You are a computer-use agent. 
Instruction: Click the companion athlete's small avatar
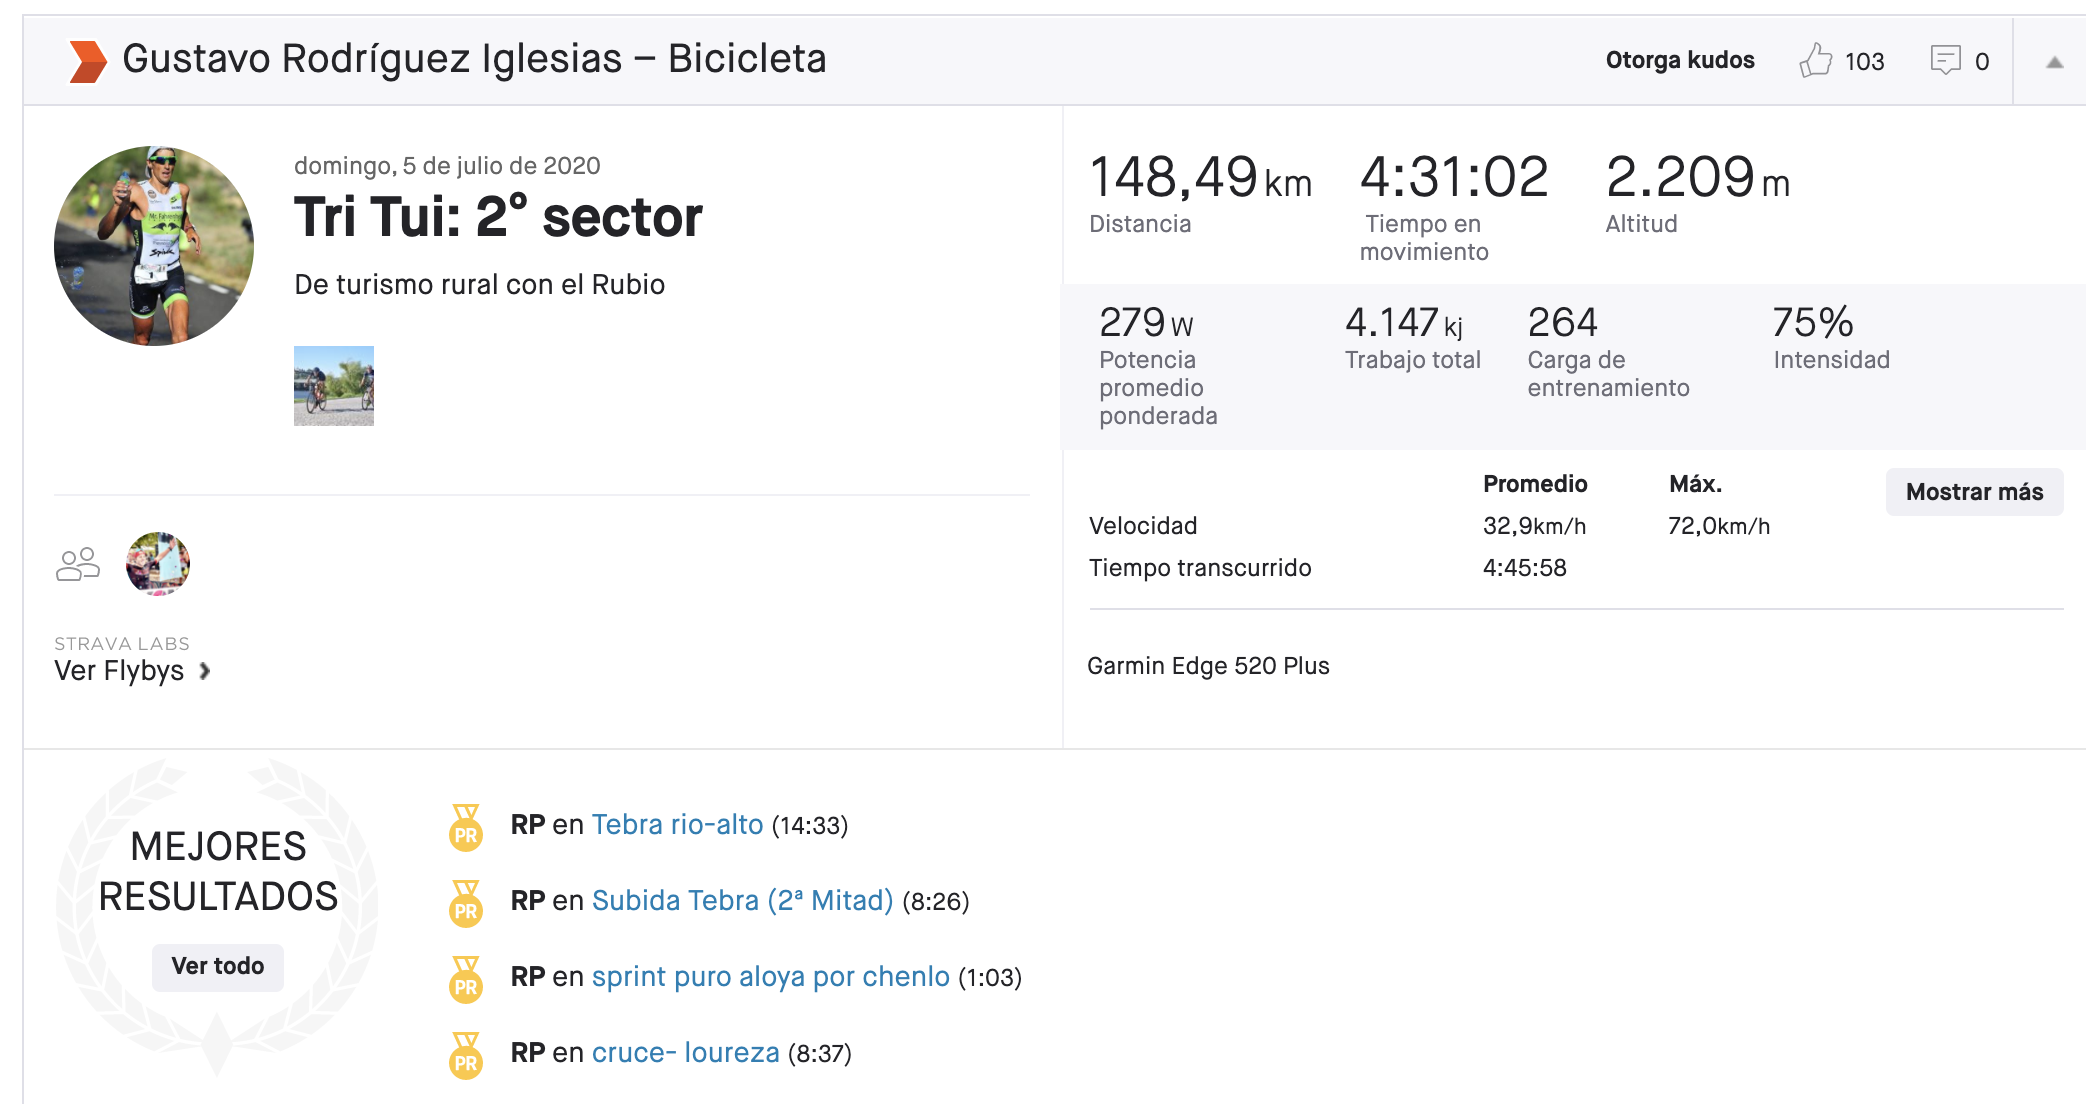pos(158,564)
